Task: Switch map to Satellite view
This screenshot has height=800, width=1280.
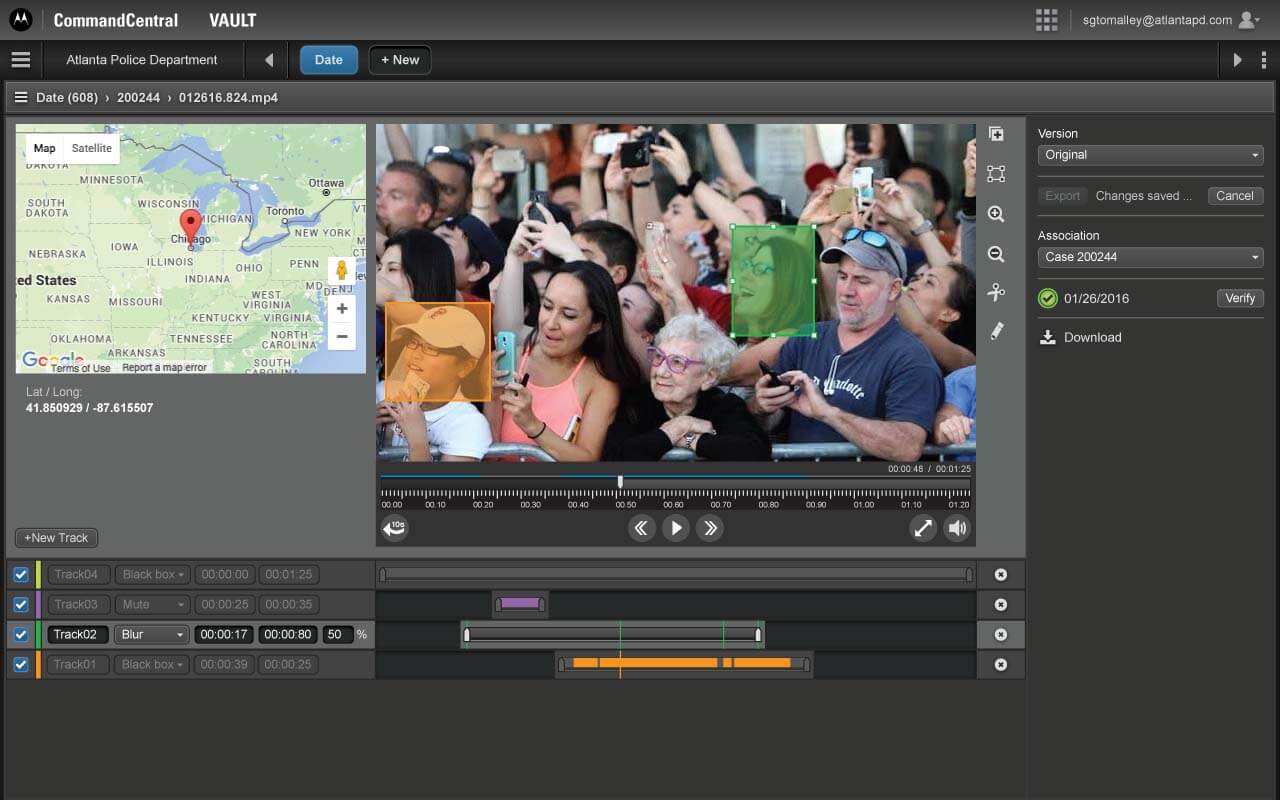Action: (x=92, y=148)
